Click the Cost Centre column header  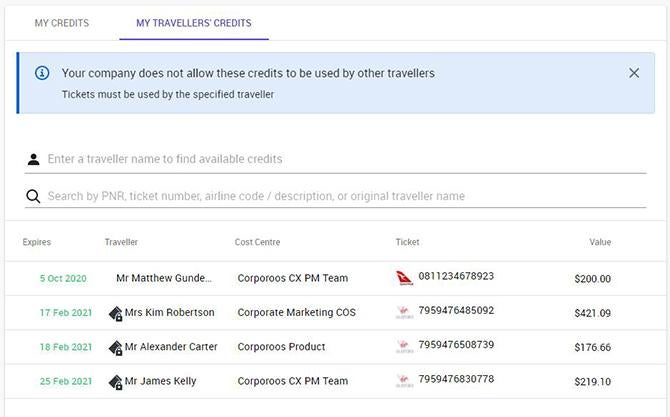click(257, 242)
